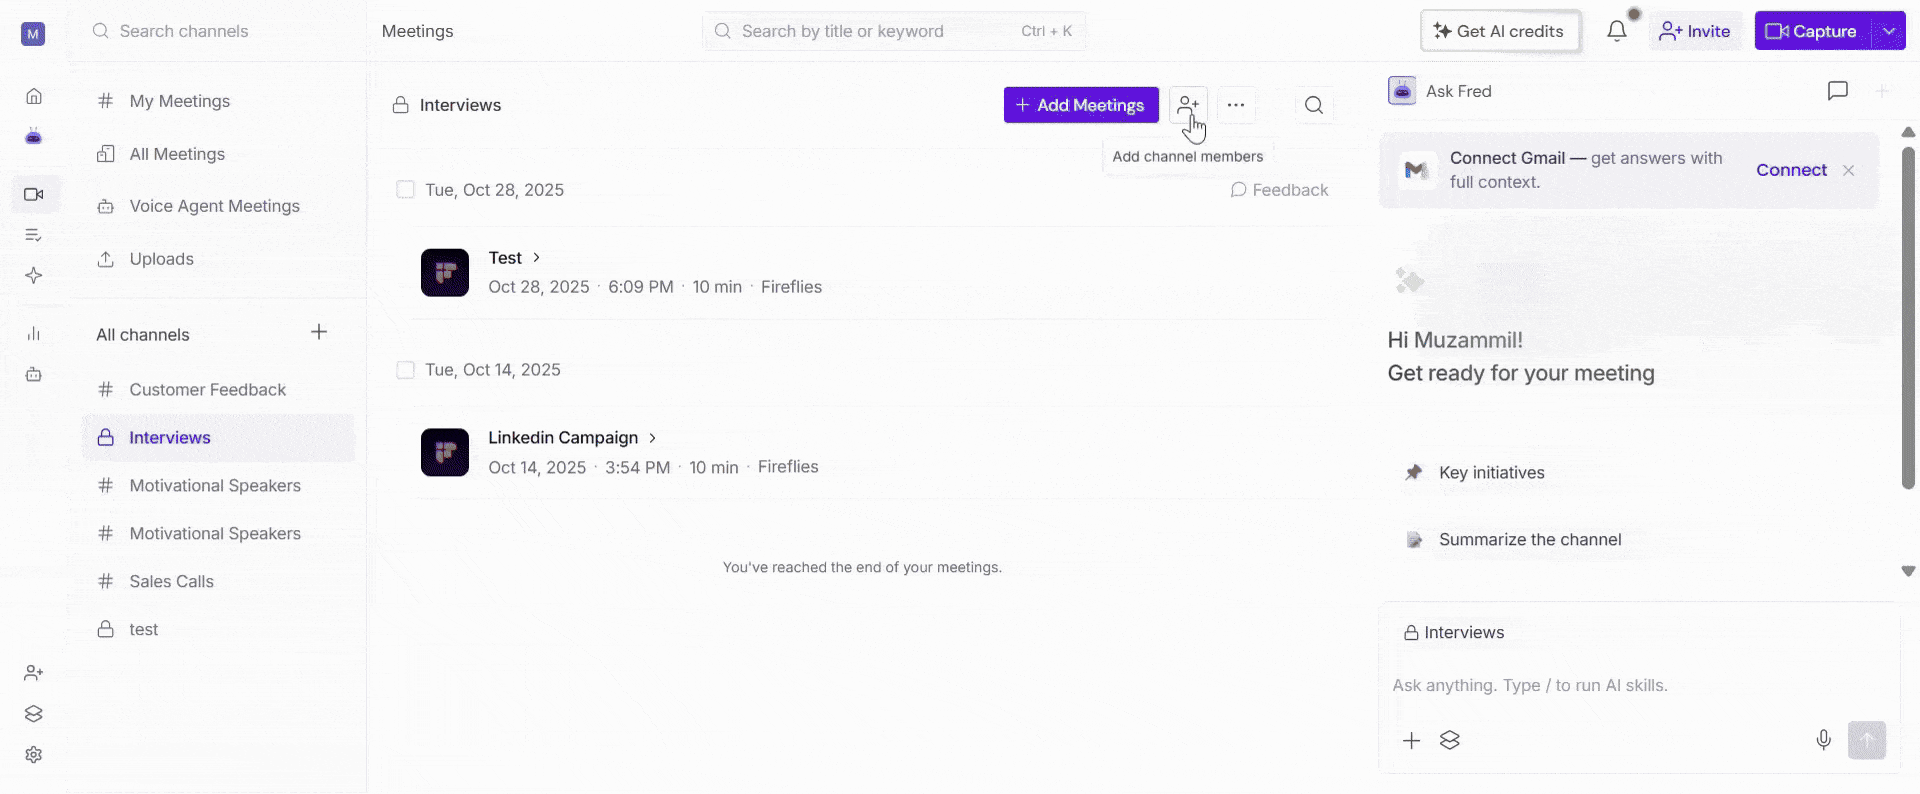Check the Tue, Oct 28, 2025 checkbox
Screen dimensions: 1920x794
(x=405, y=190)
